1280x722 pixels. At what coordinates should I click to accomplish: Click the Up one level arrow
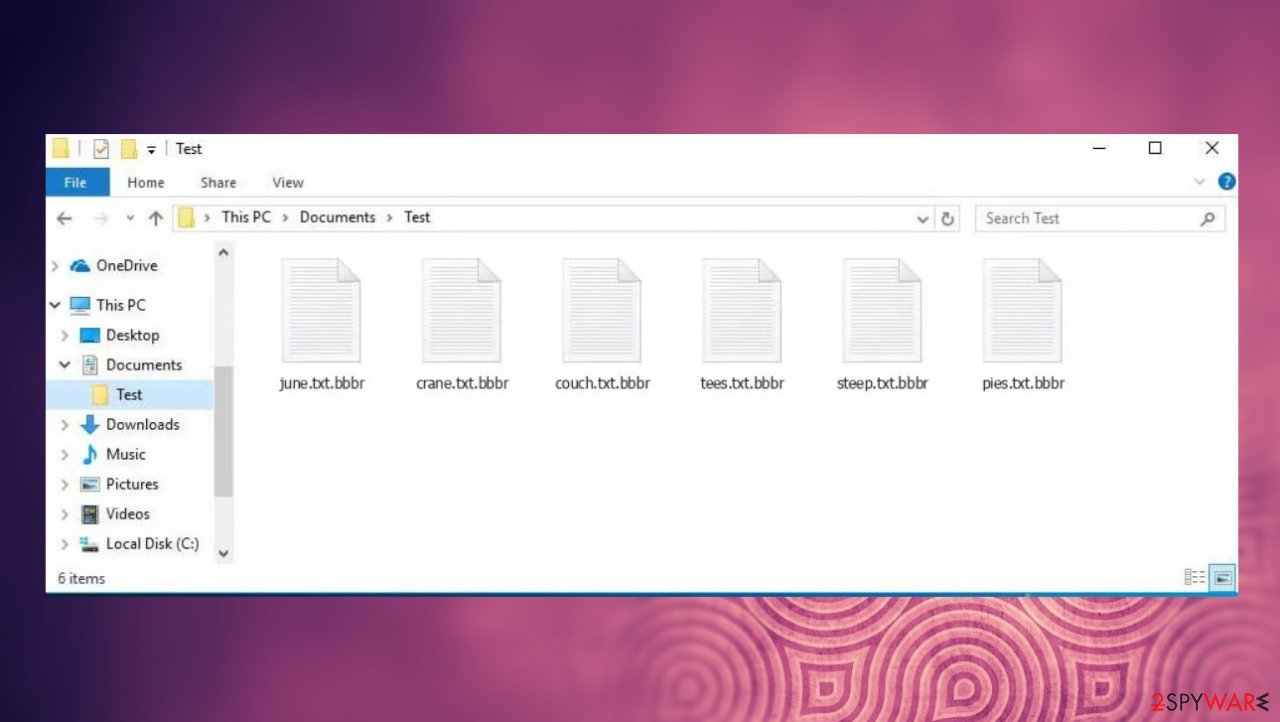coord(155,218)
